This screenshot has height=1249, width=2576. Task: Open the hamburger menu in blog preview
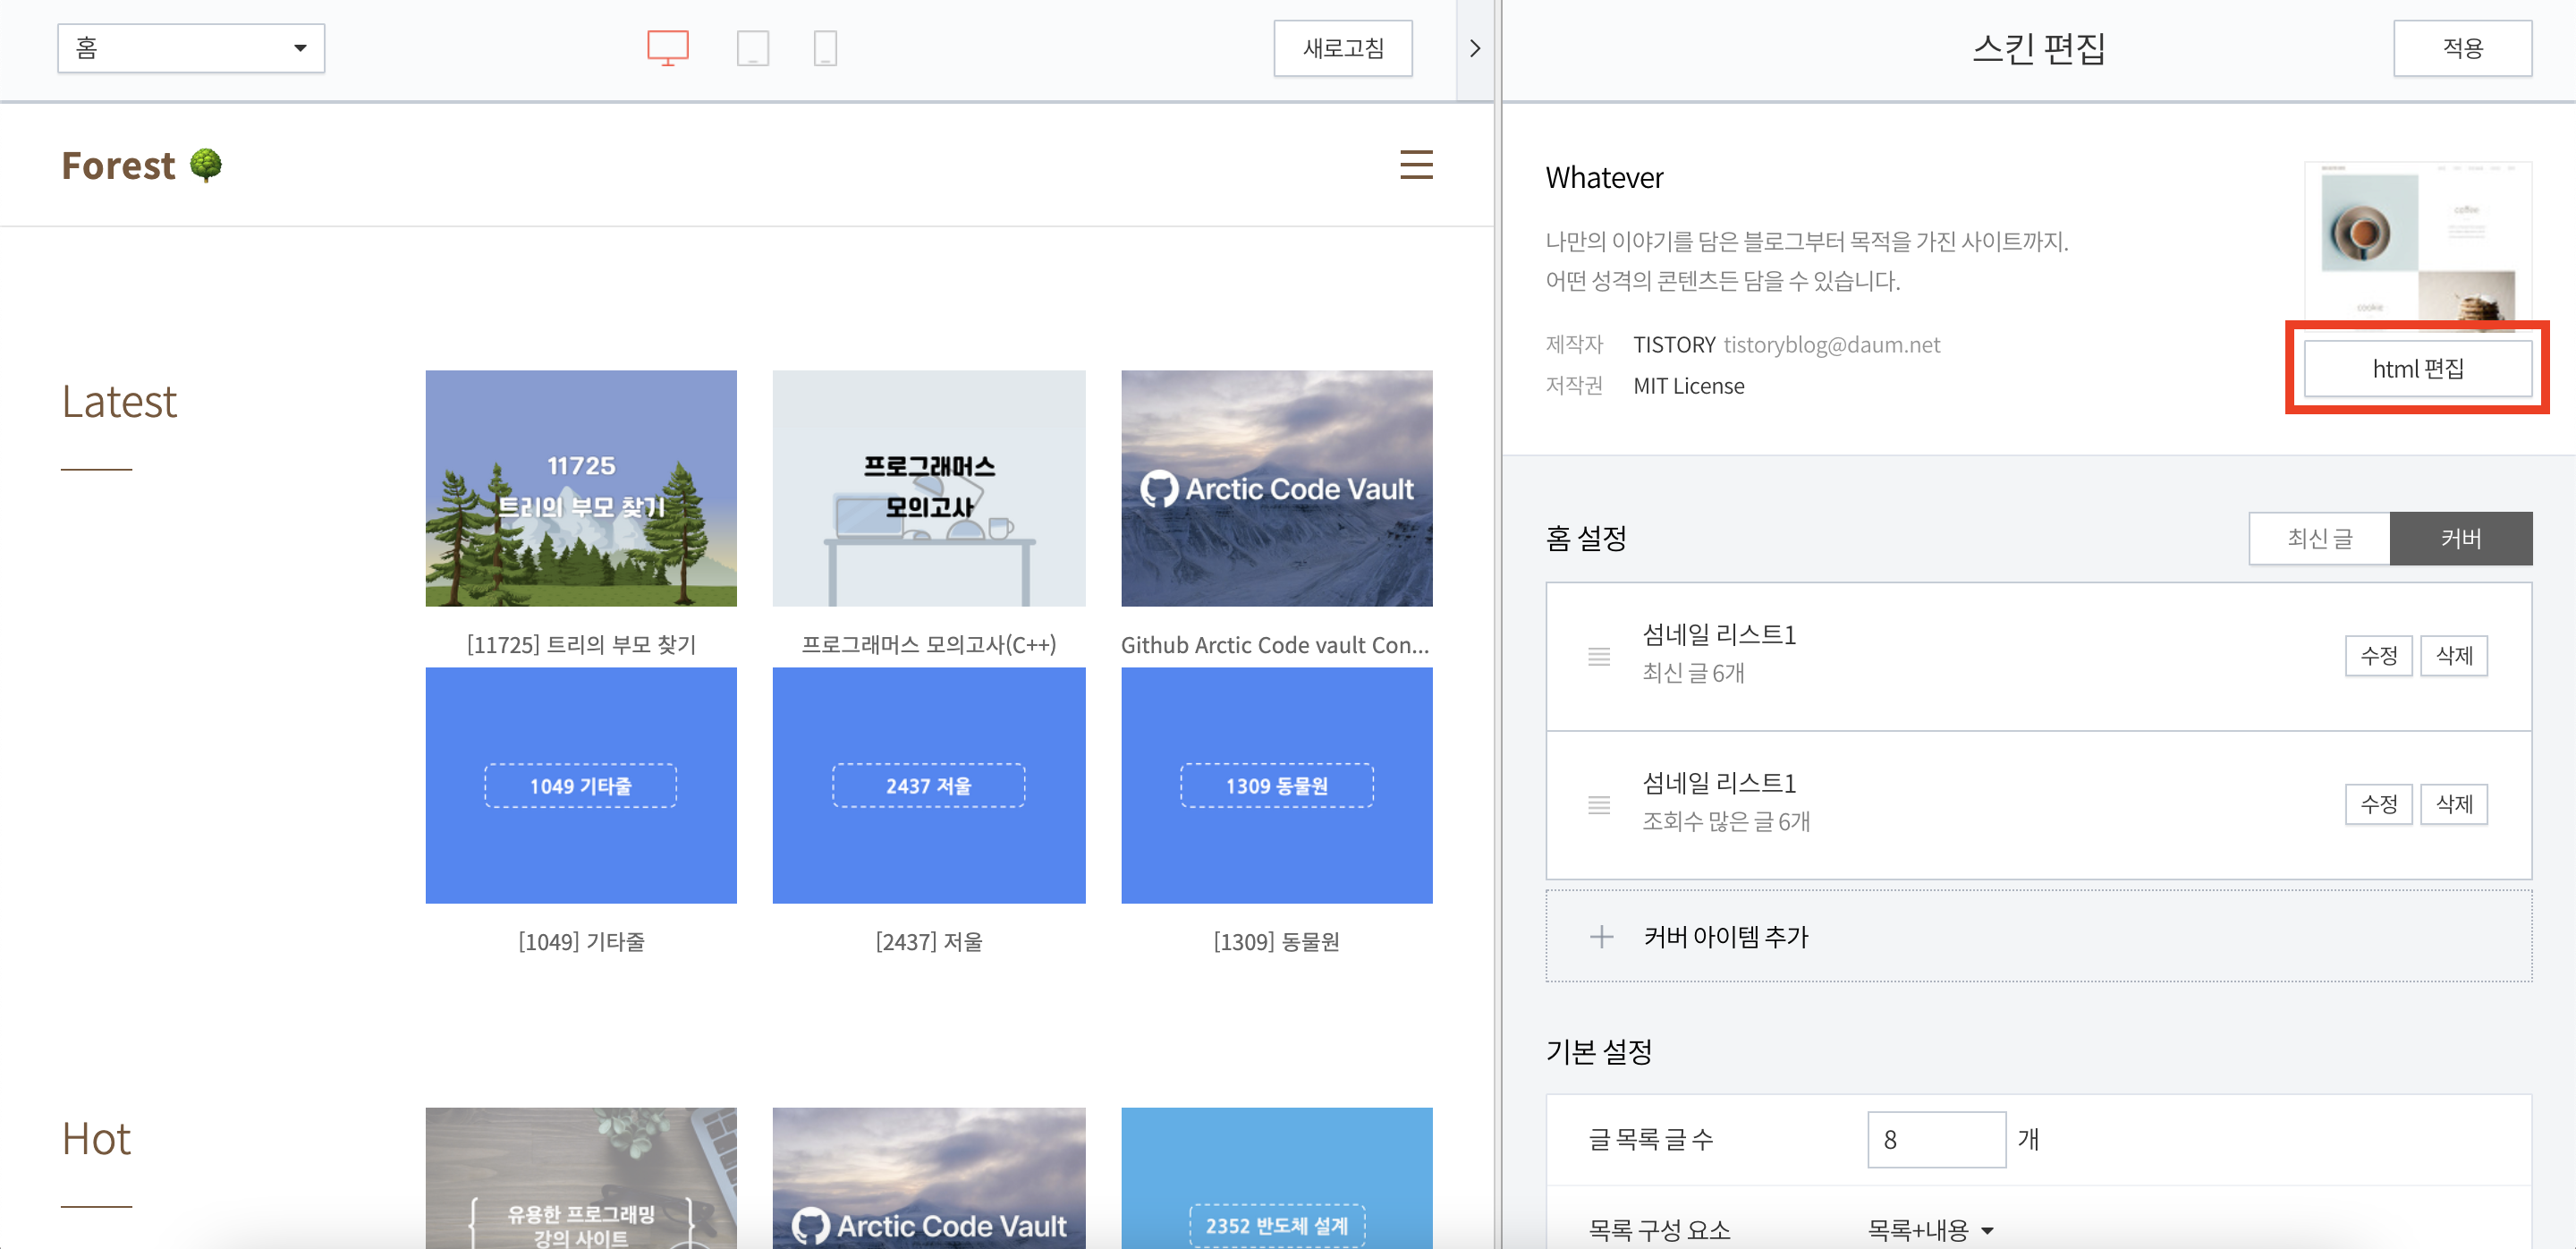[1415, 164]
